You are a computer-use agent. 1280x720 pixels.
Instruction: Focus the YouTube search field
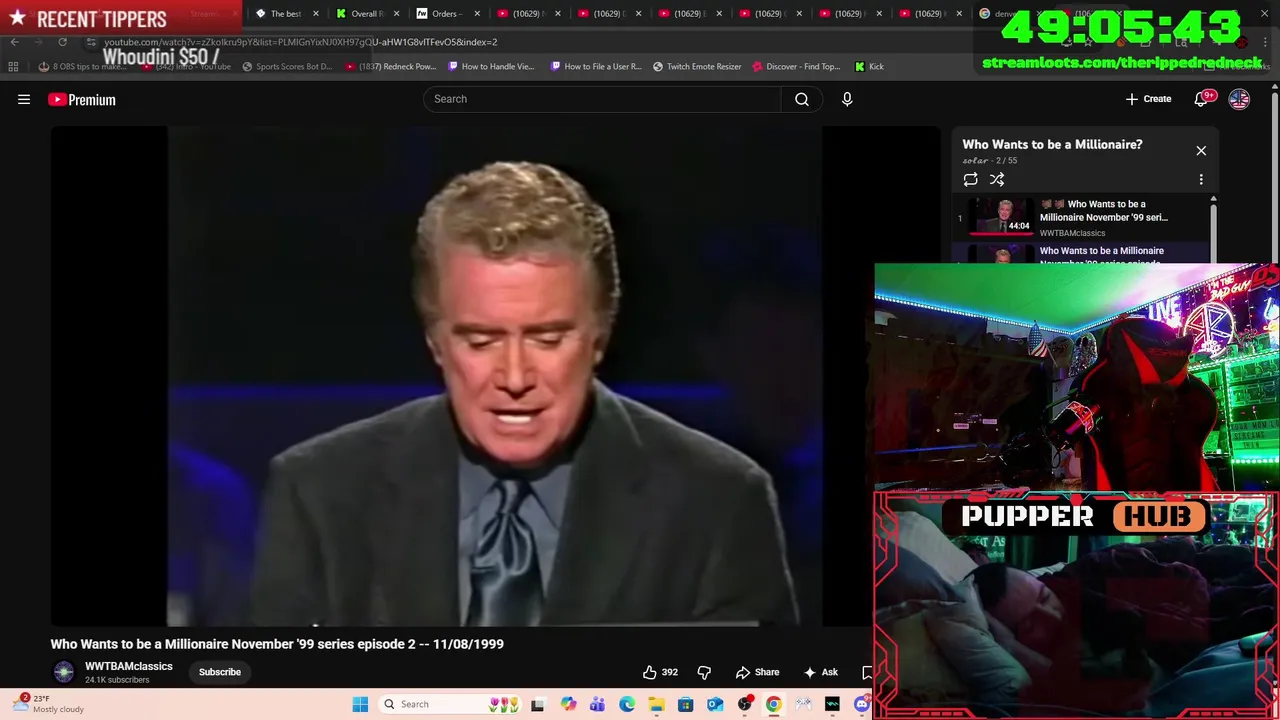pyautogui.click(x=602, y=99)
